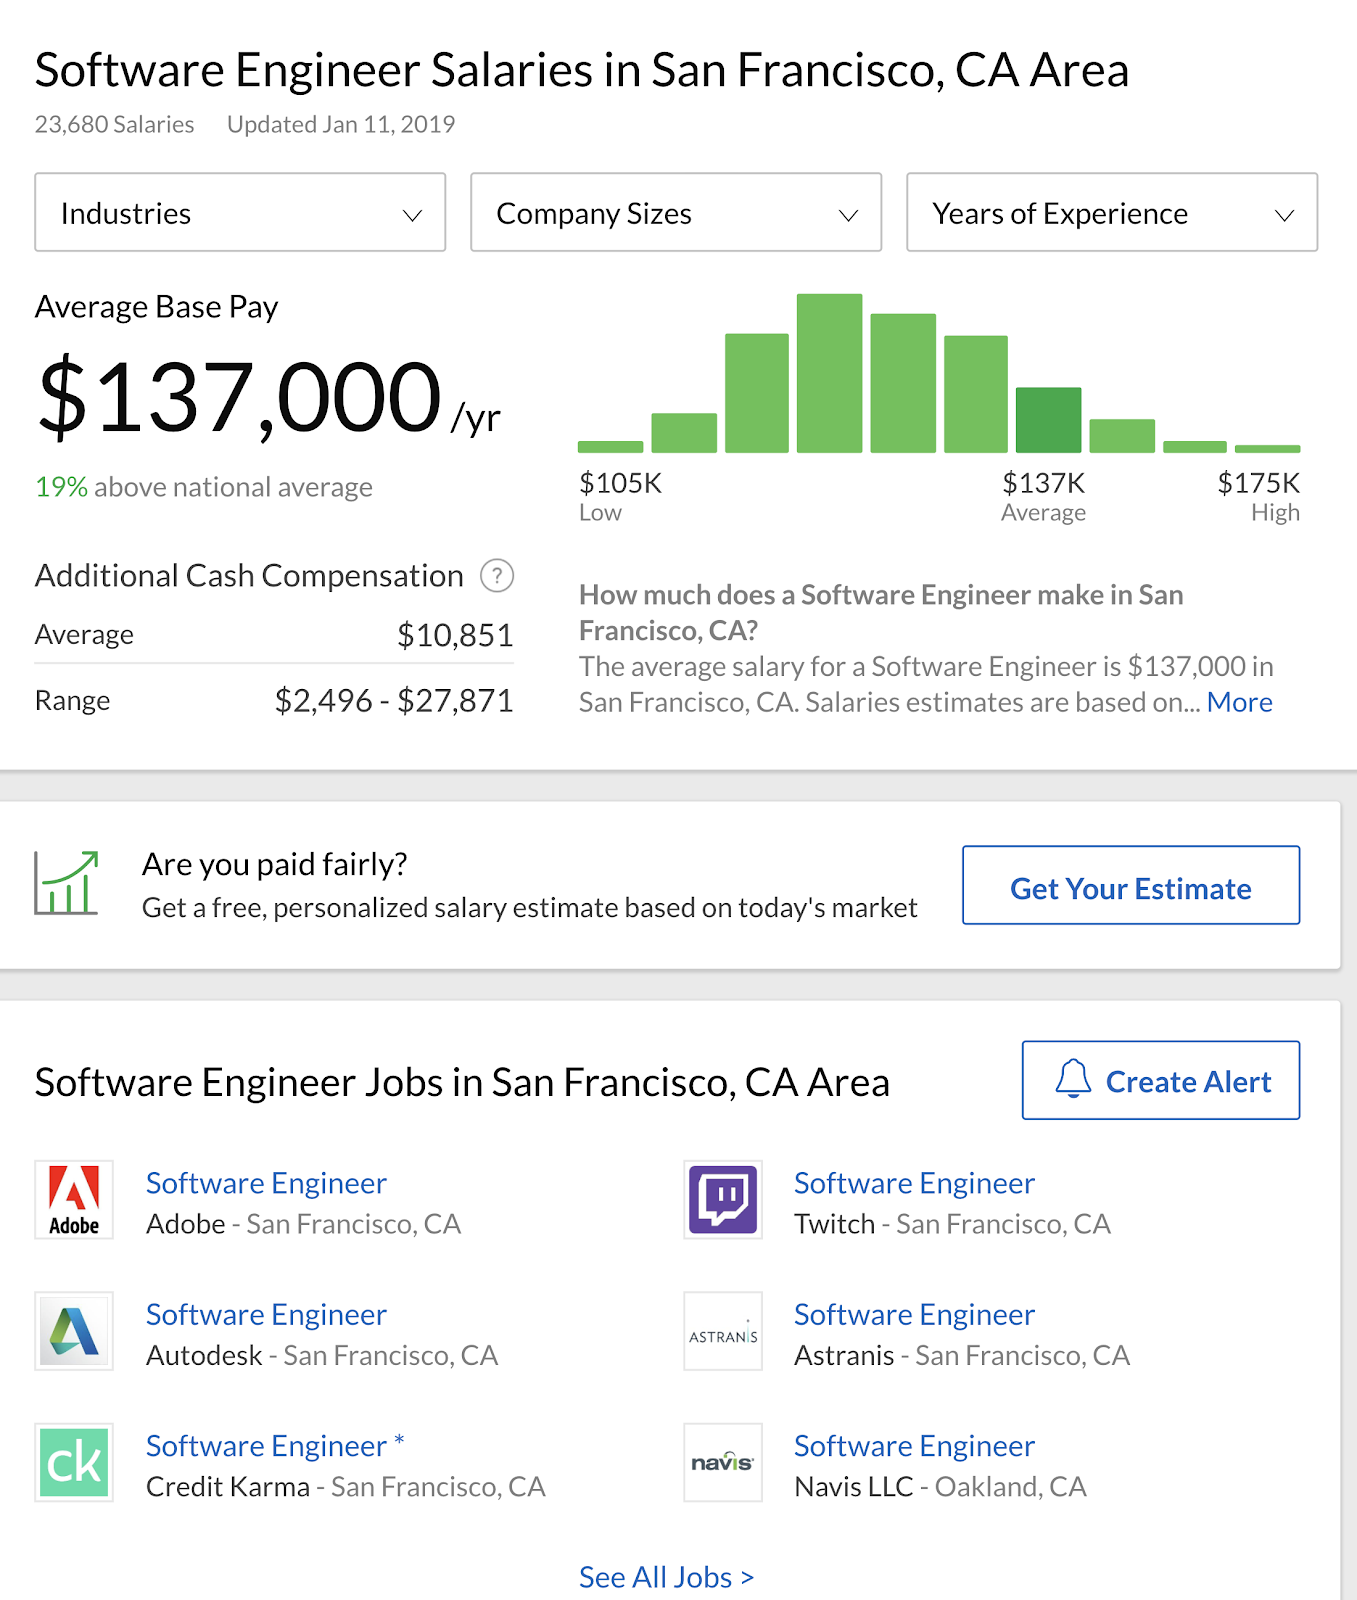
Task: Click the Navis LLC logo icon
Action: pyautogui.click(x=723, y=1462)
